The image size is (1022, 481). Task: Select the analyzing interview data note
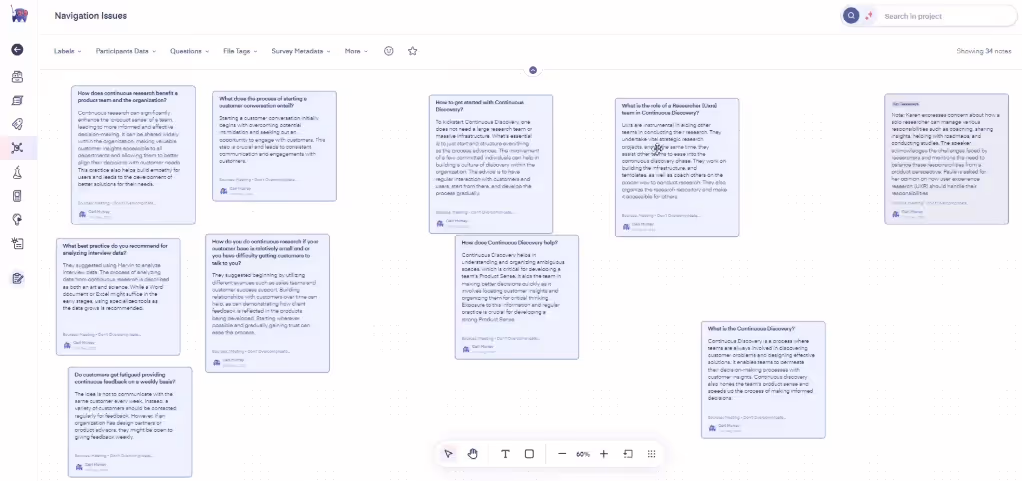pos(118,297)
